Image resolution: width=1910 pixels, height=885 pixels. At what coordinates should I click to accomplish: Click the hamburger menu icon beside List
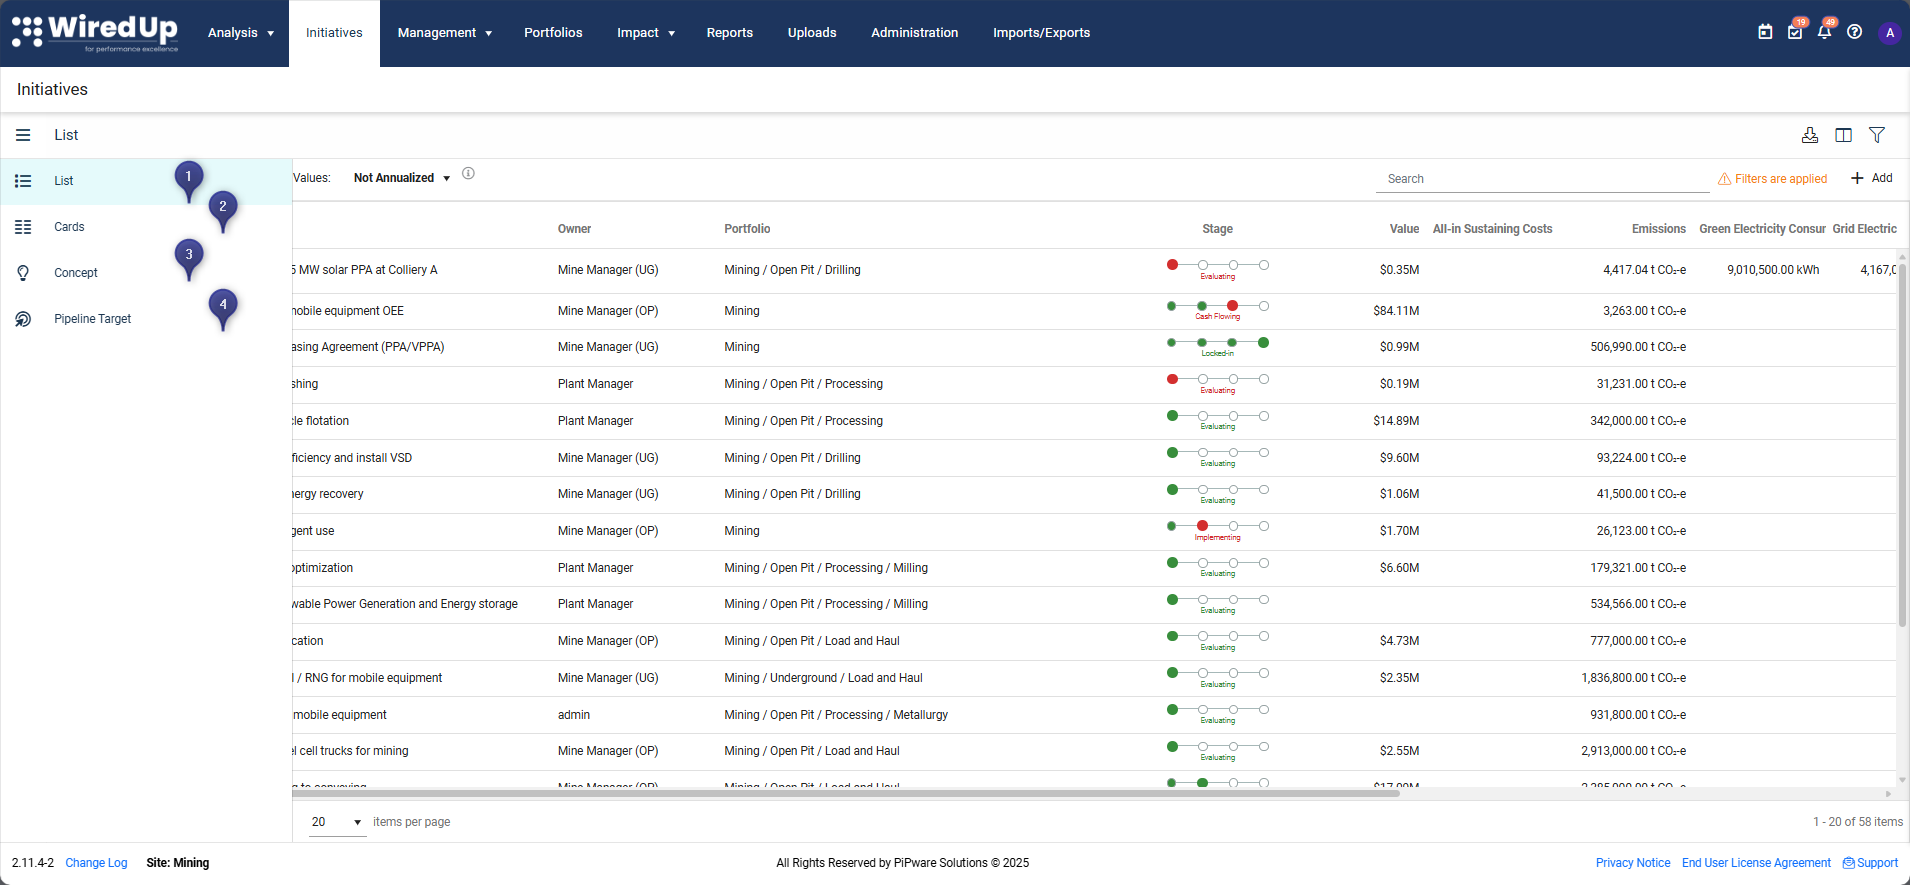pyautogui.click(x=23, y=135)
